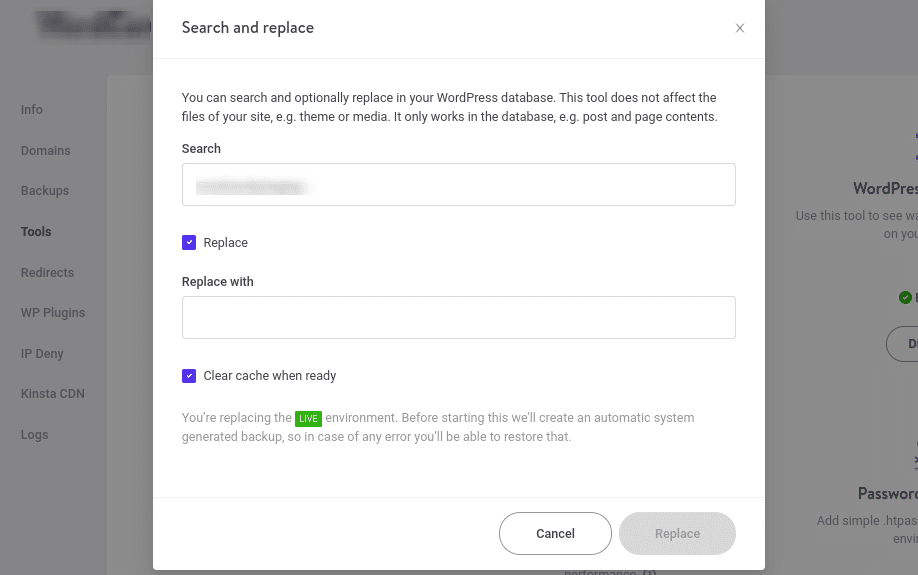
Task: Click the green checkmark status icon
Action: point(905,297)
